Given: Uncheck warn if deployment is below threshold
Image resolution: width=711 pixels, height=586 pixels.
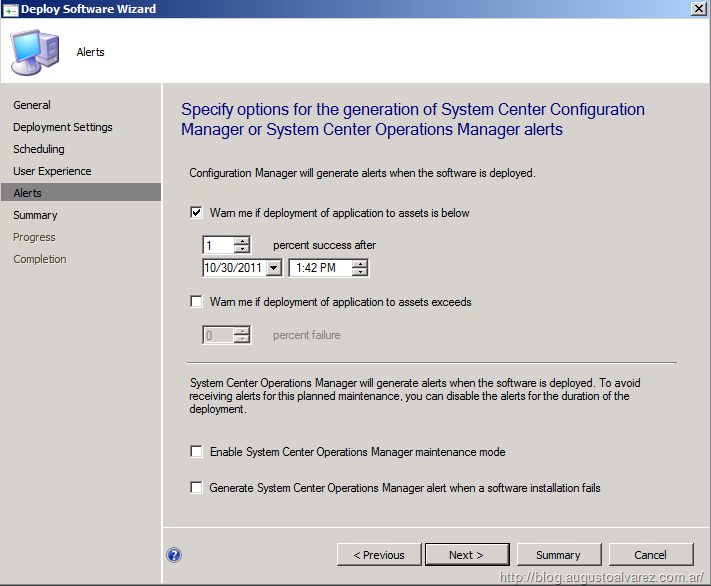Looking at the screenshot, I should point(196,213).
